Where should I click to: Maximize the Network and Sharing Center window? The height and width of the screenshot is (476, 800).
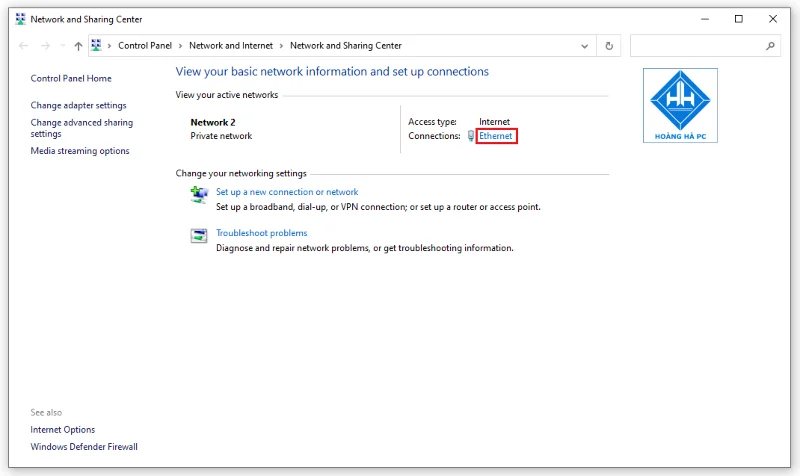(x=739, y=19)
